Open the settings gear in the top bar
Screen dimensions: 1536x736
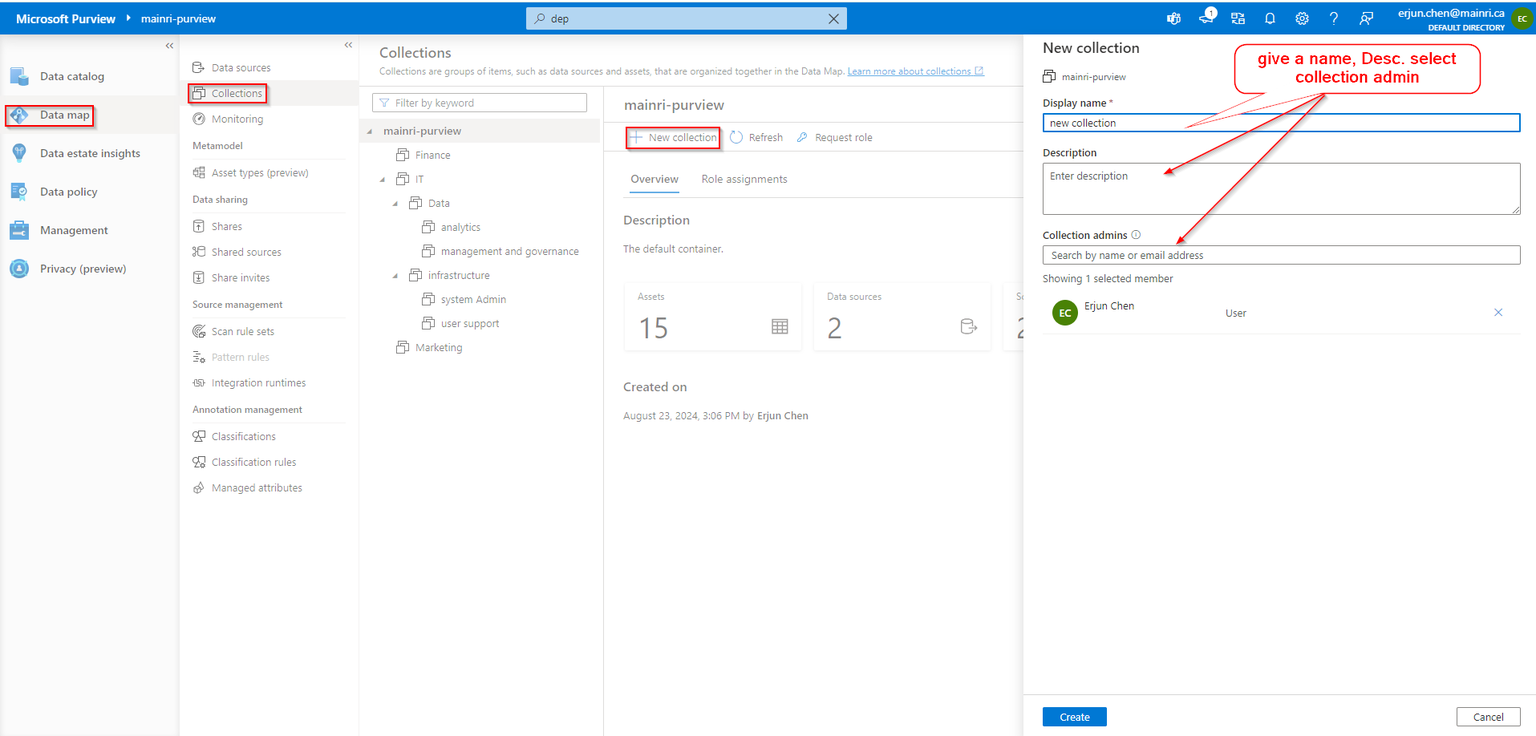pyautogui.click(x=1301, y=18)
